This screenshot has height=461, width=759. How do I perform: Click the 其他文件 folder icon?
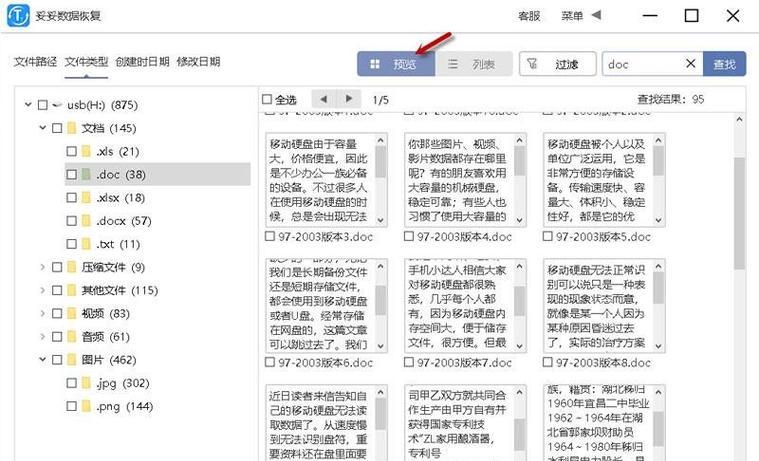[x=72, y=291]
